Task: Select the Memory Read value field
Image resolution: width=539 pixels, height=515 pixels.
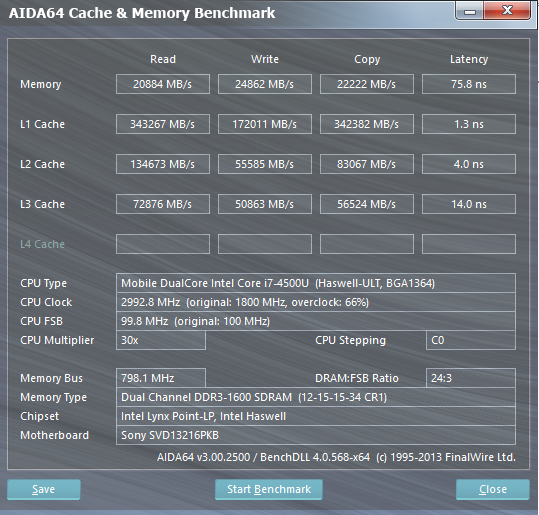Action: pos(163,84)
